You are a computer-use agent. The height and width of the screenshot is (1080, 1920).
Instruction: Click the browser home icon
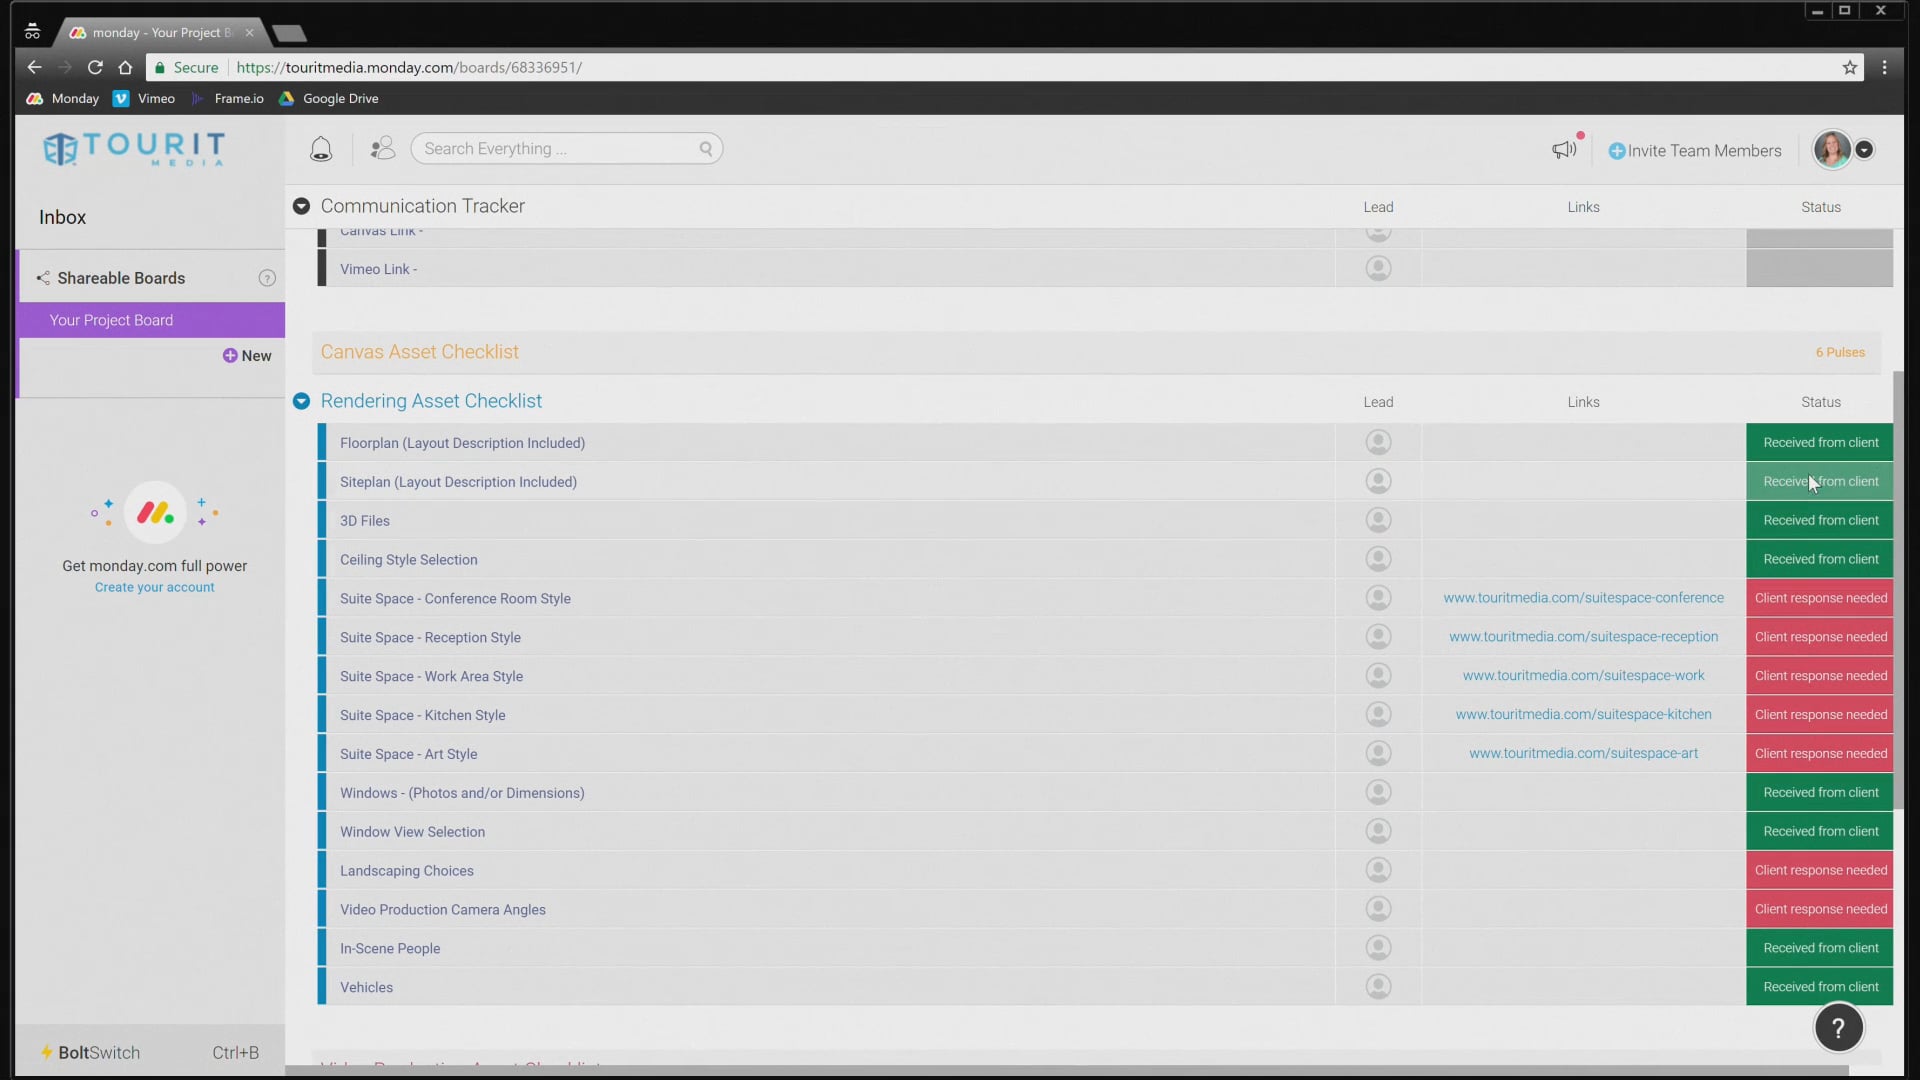pos(125,67)
